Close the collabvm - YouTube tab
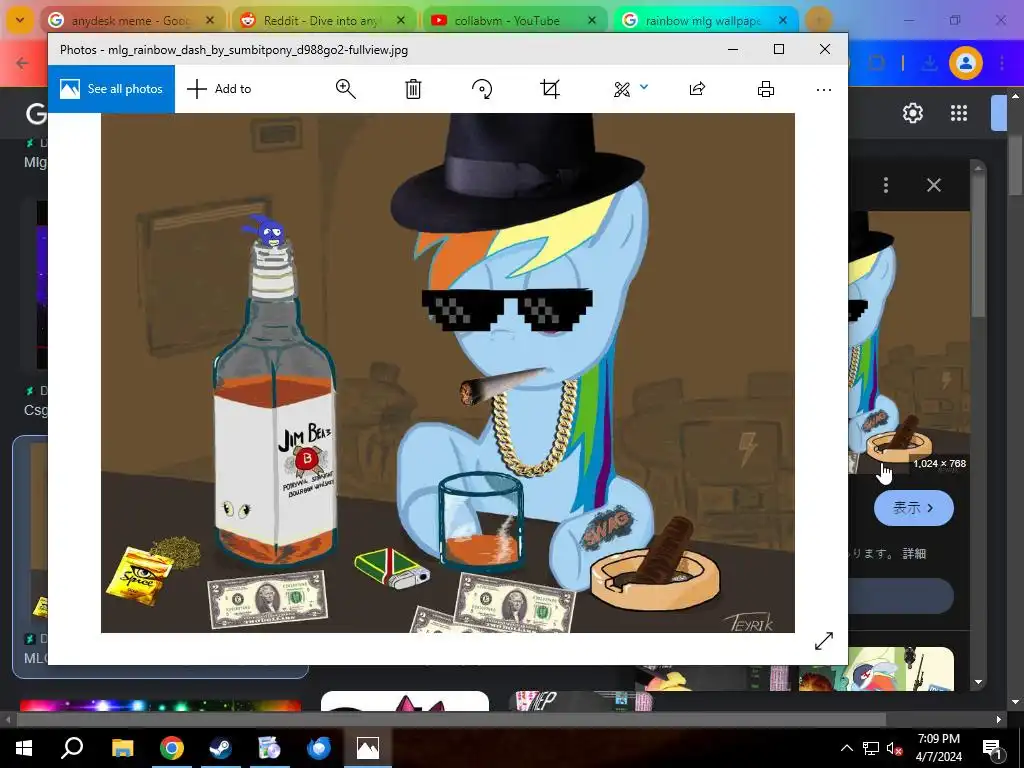1024x768 pixels. pyautogui.click(x=592, y=20)
